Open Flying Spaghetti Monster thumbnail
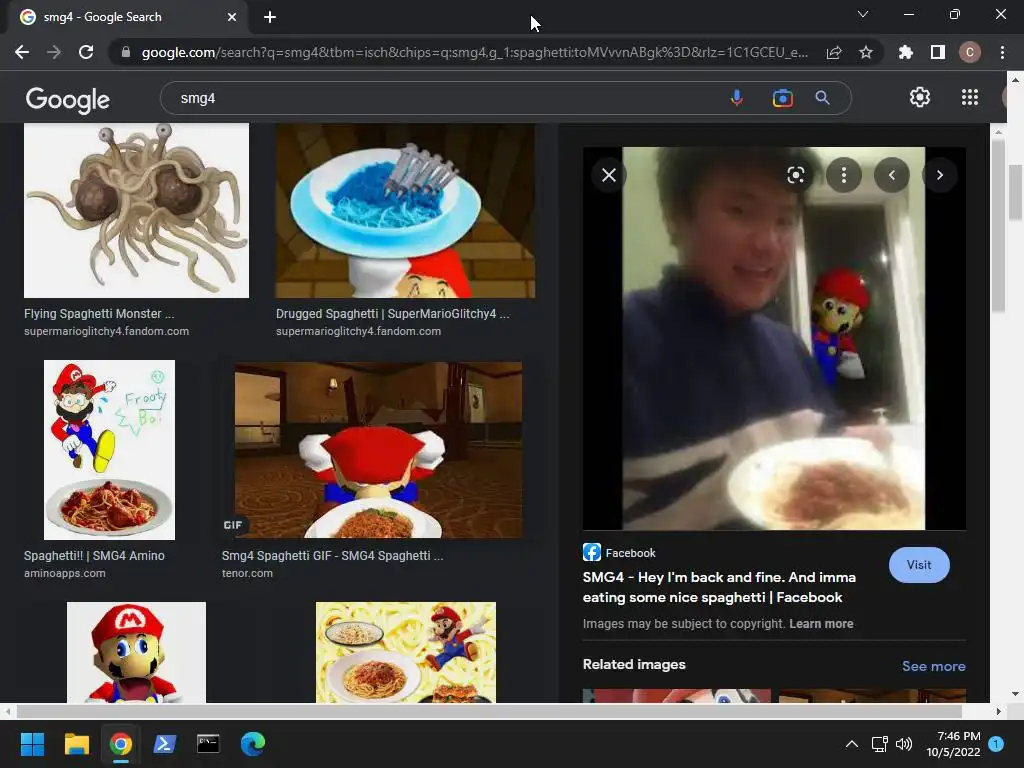 coord(136,210)
